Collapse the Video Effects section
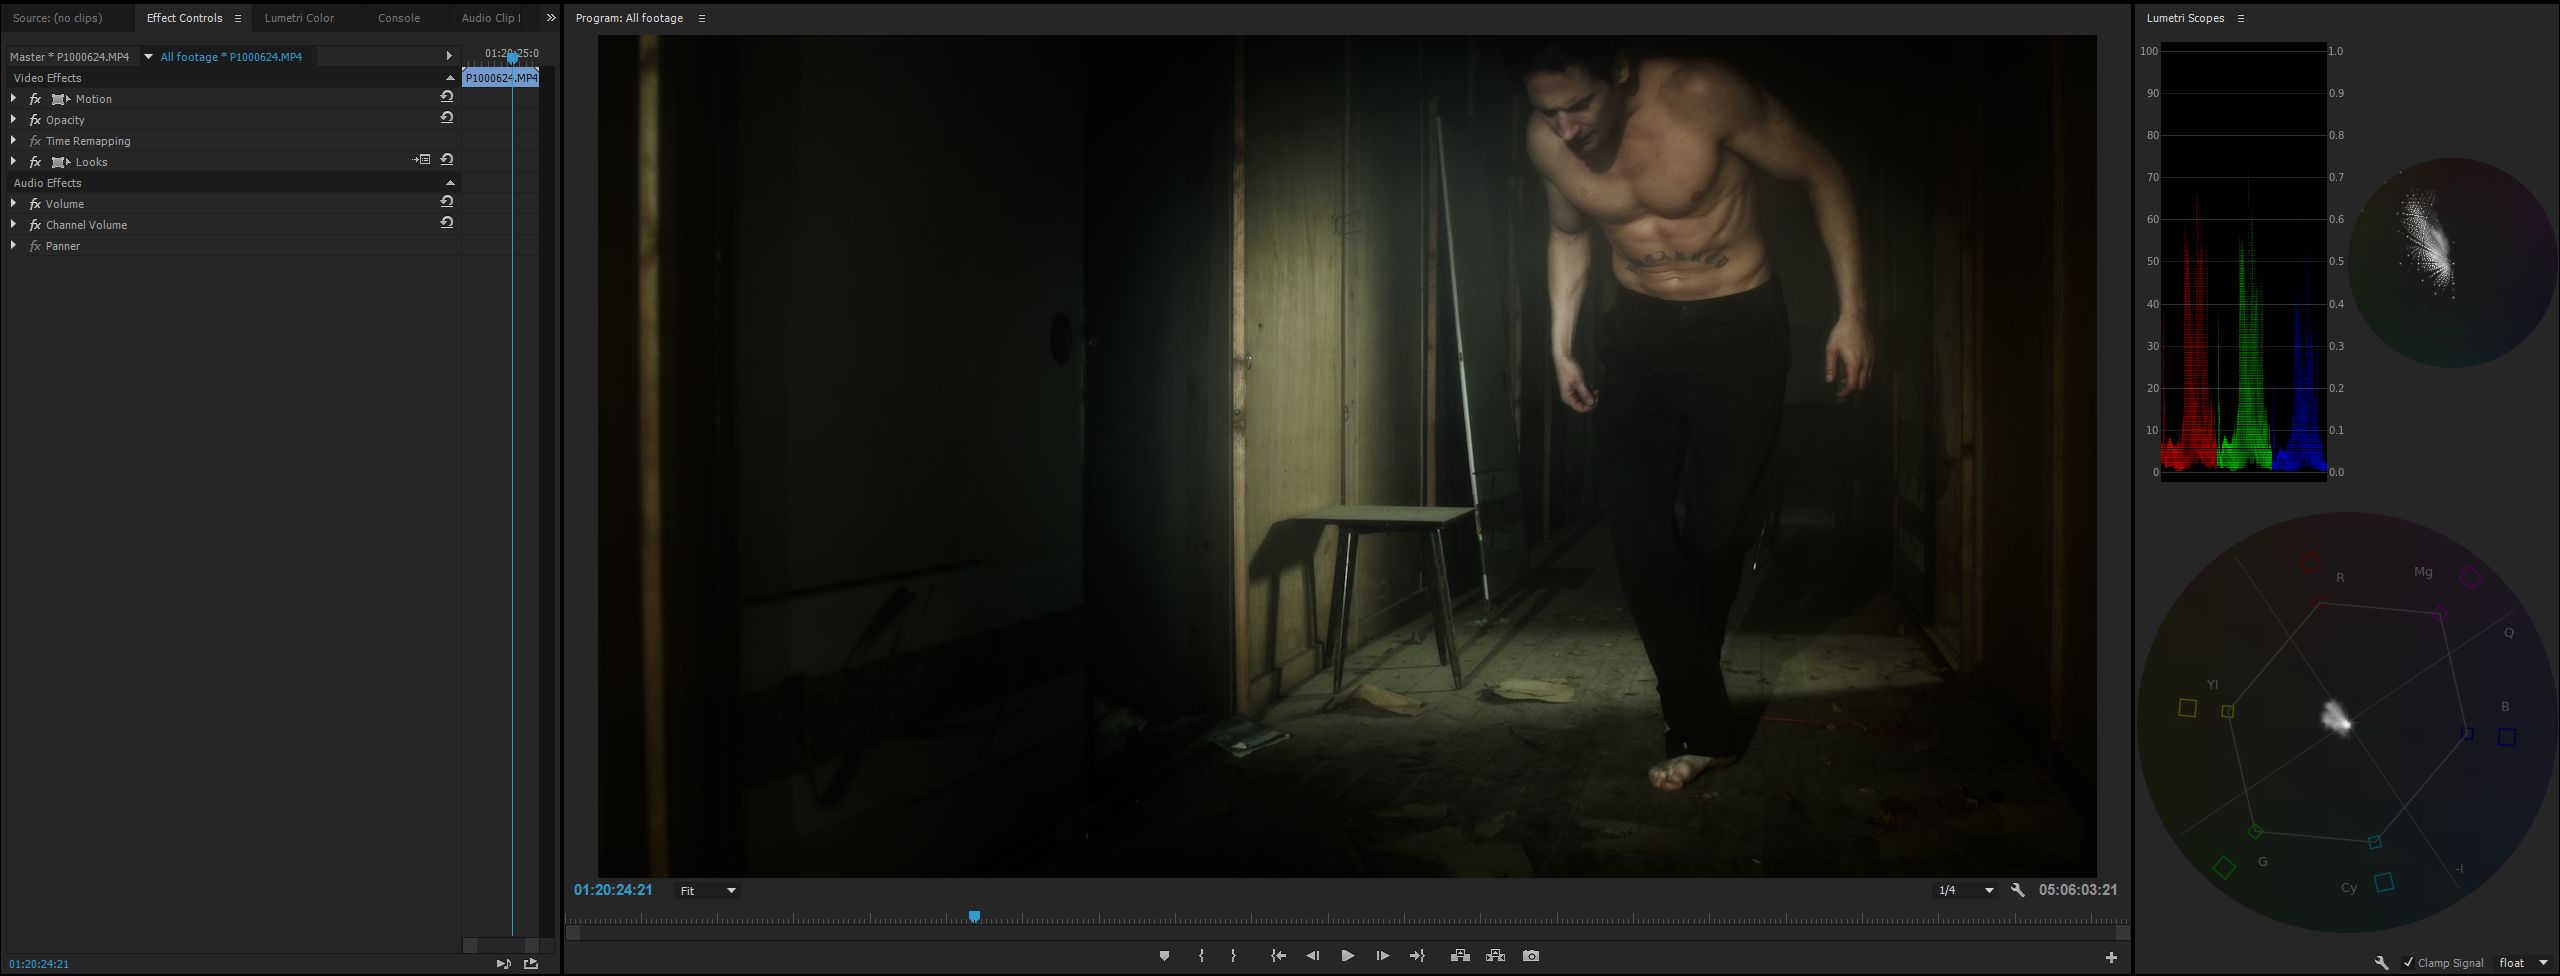This screenshot has width=2560, height=976. [450, 78]
